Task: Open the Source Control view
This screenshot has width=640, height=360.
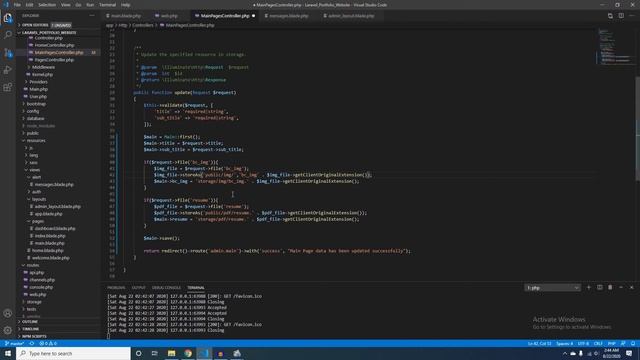Action: 8,53
